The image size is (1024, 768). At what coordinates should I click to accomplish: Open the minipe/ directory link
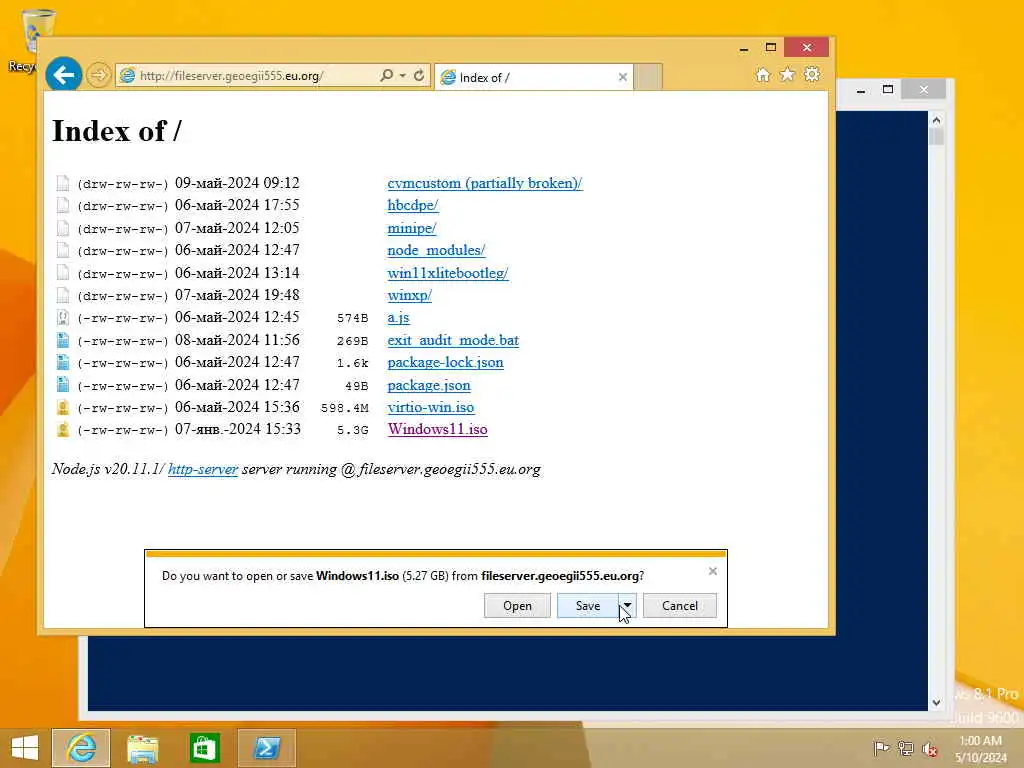click(x=411, y=228)
